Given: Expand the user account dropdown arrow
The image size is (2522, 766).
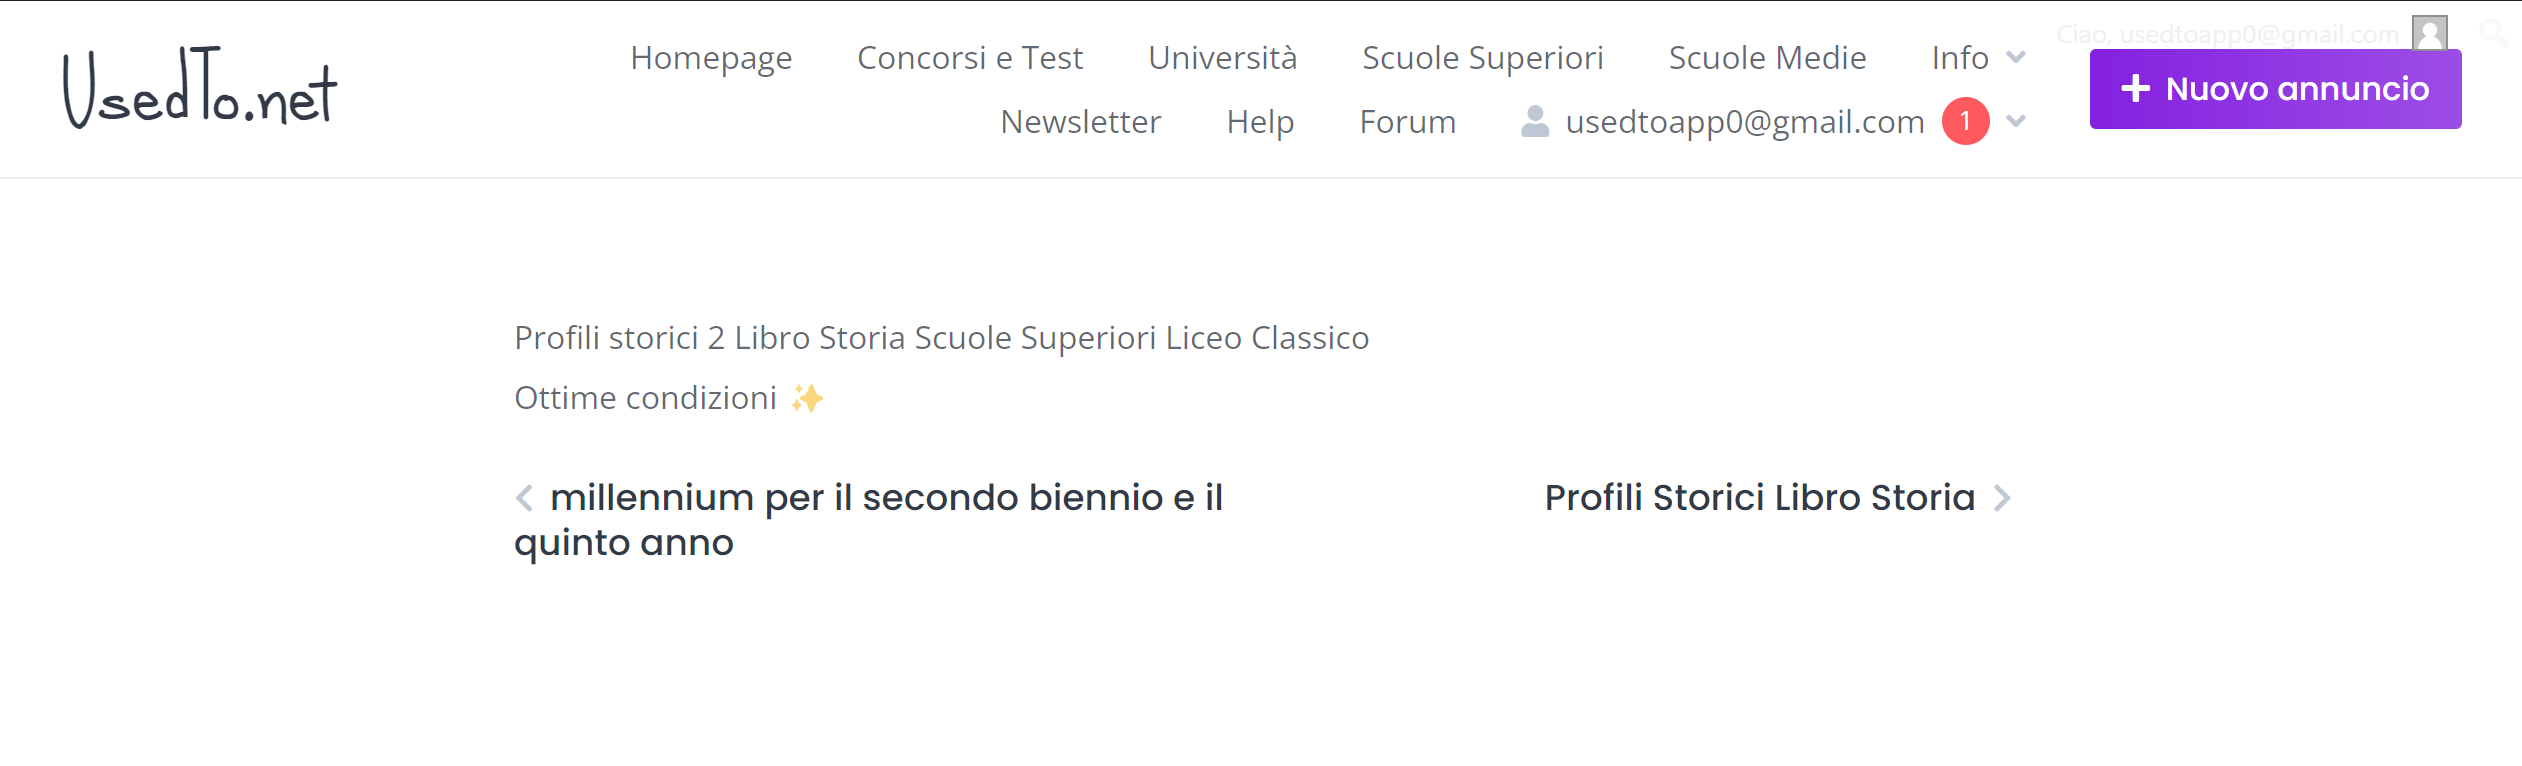Looking at the screenshot, I should coord(2016,121).
